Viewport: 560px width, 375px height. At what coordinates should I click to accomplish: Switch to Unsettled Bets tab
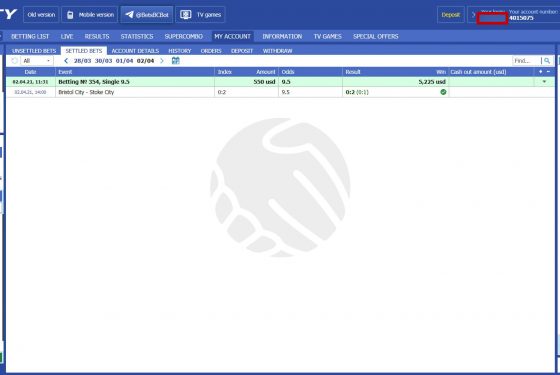(34, 51)
